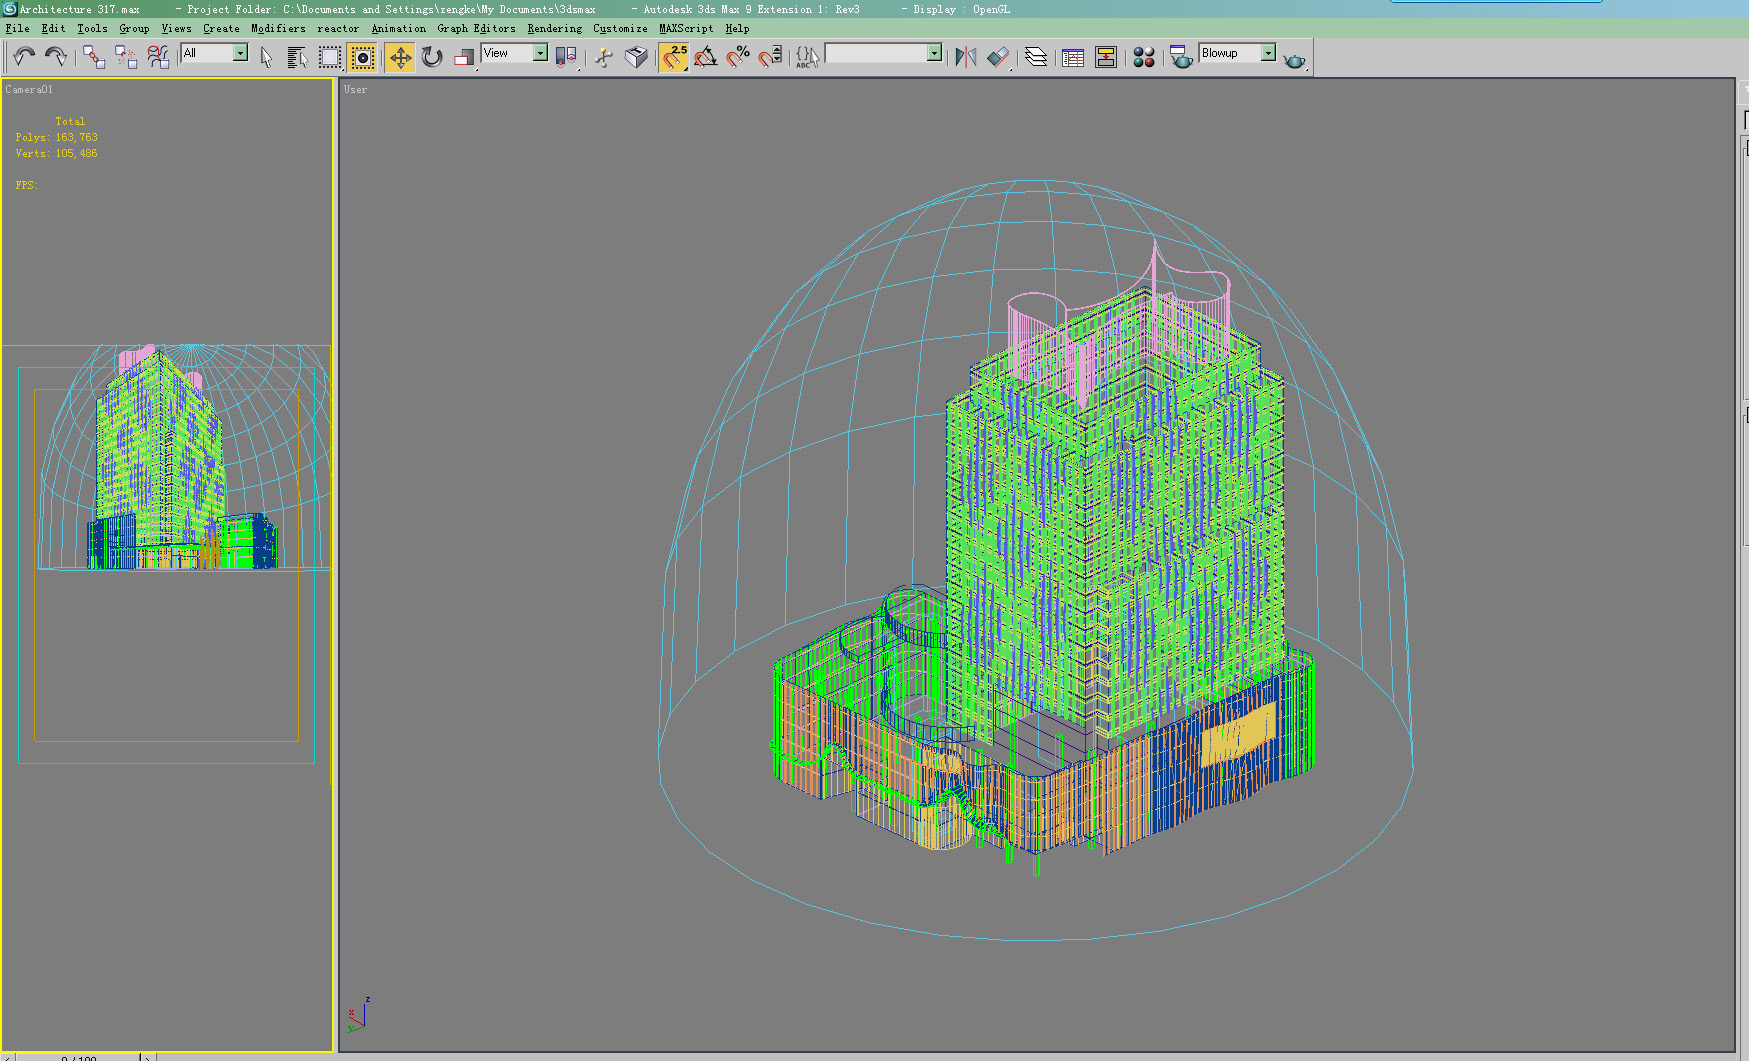Open the Graph Editors menu

point(476,29)
